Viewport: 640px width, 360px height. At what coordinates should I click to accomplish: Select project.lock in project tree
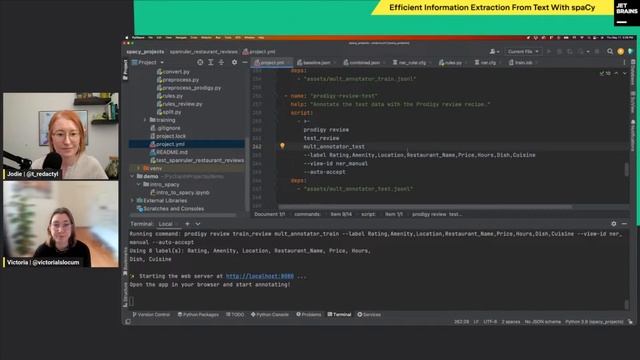tap(168, 136)
